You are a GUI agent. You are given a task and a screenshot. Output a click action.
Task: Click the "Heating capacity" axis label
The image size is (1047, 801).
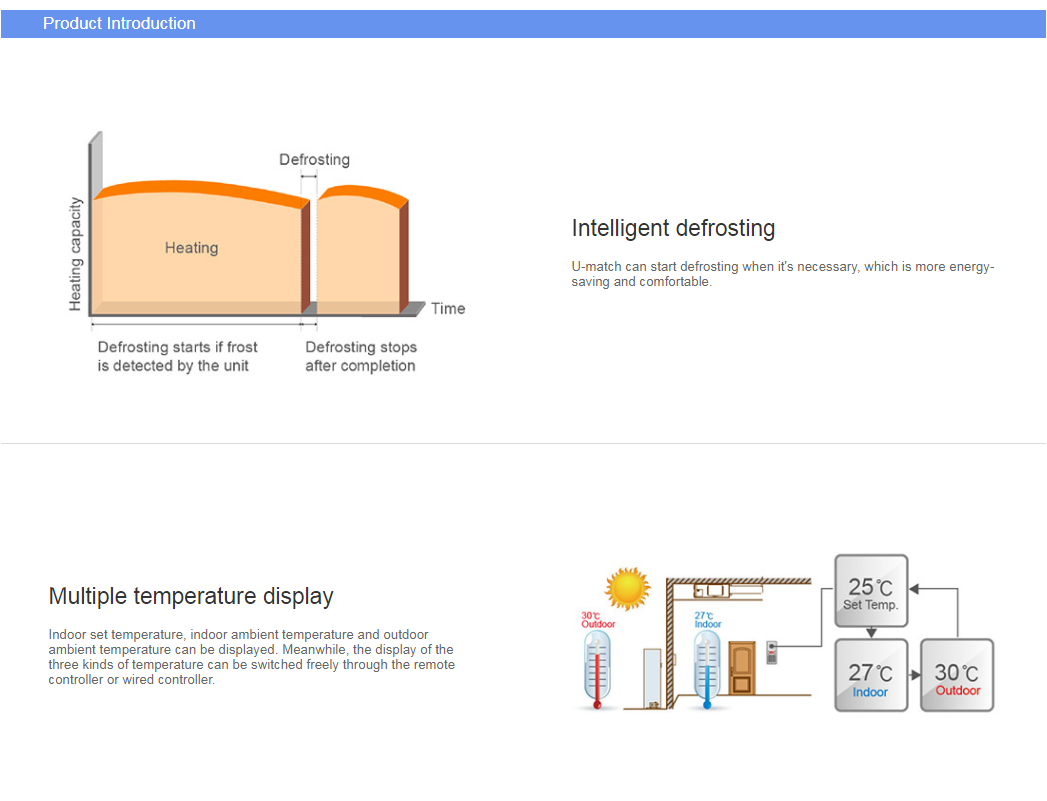pyautogui.click(x=75, y=254)
